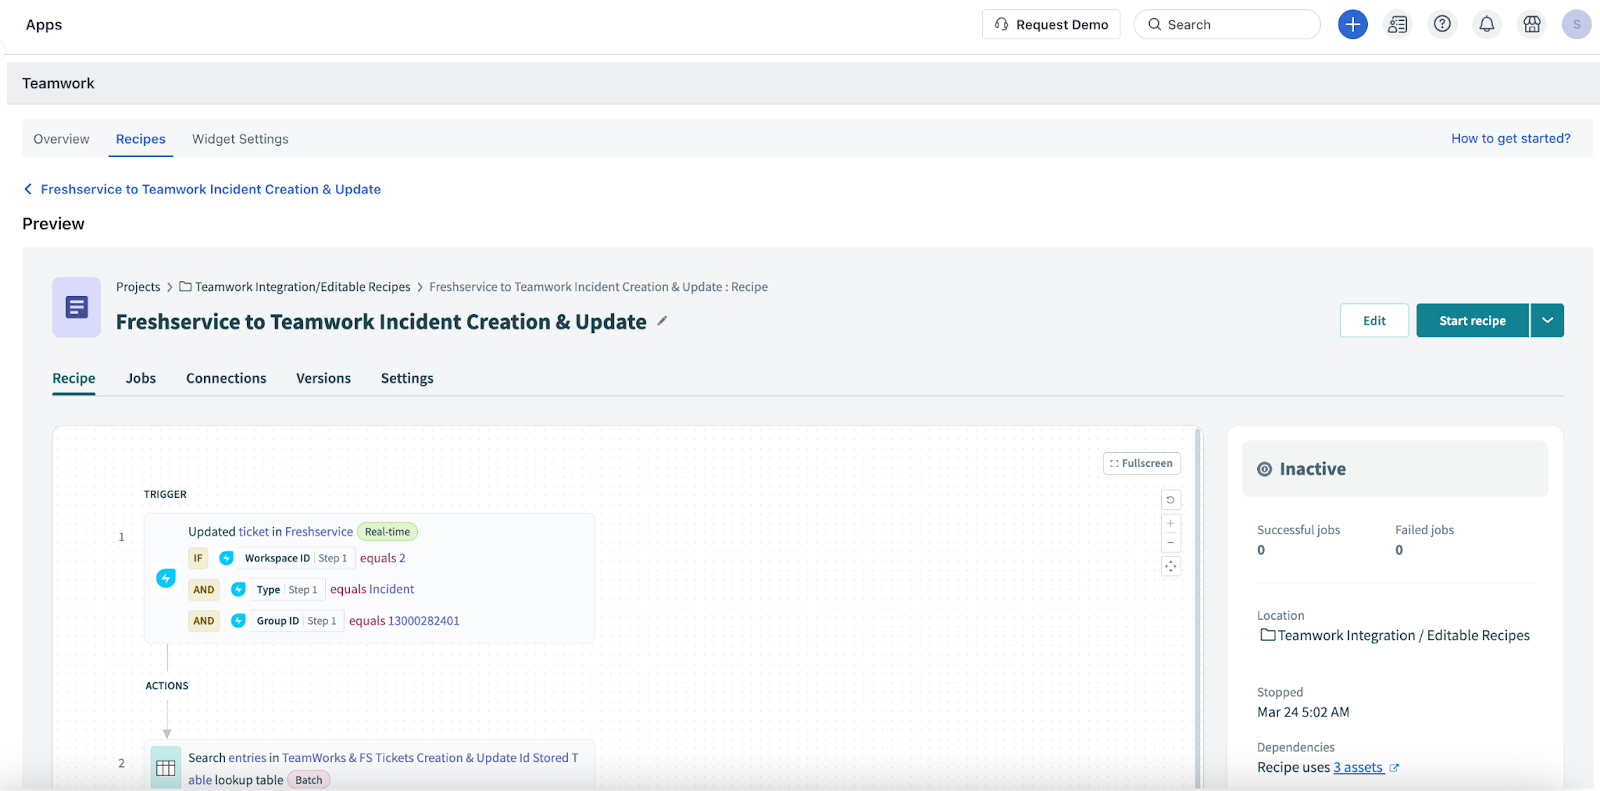The height and width of the screenshot is (791, 1600).
Task: Open the notifications bell
Action: 1487,24
